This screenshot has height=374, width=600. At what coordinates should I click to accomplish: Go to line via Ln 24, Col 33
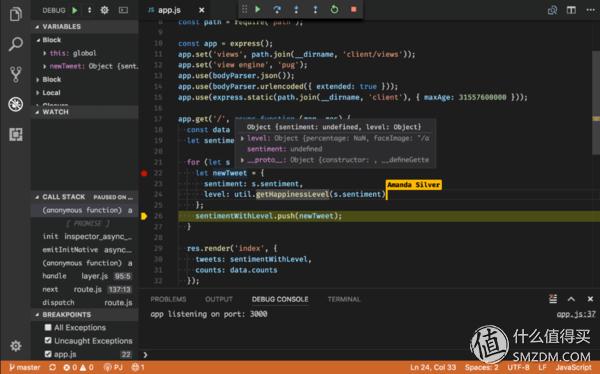[433, 367]
